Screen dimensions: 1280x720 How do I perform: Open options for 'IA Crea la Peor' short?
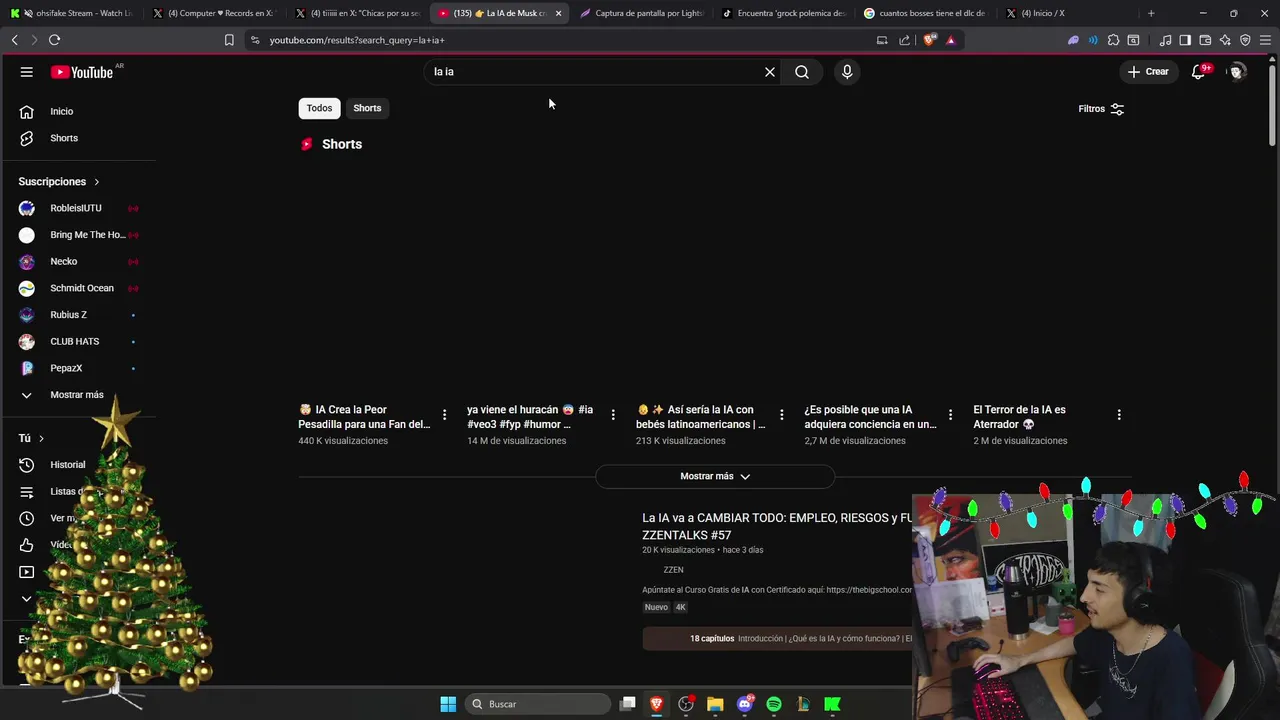click(x=444, y=415)
